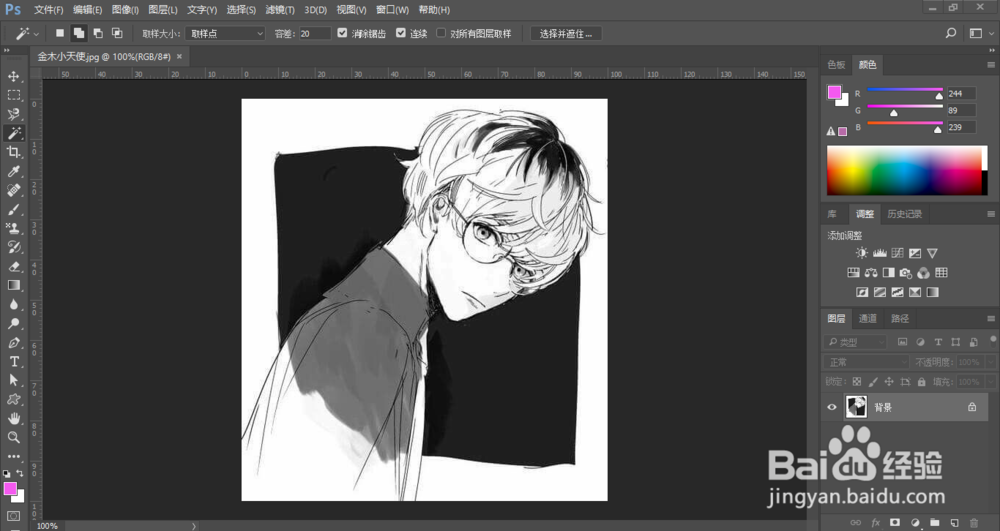Select the Move tool

[x=13, y=76]
